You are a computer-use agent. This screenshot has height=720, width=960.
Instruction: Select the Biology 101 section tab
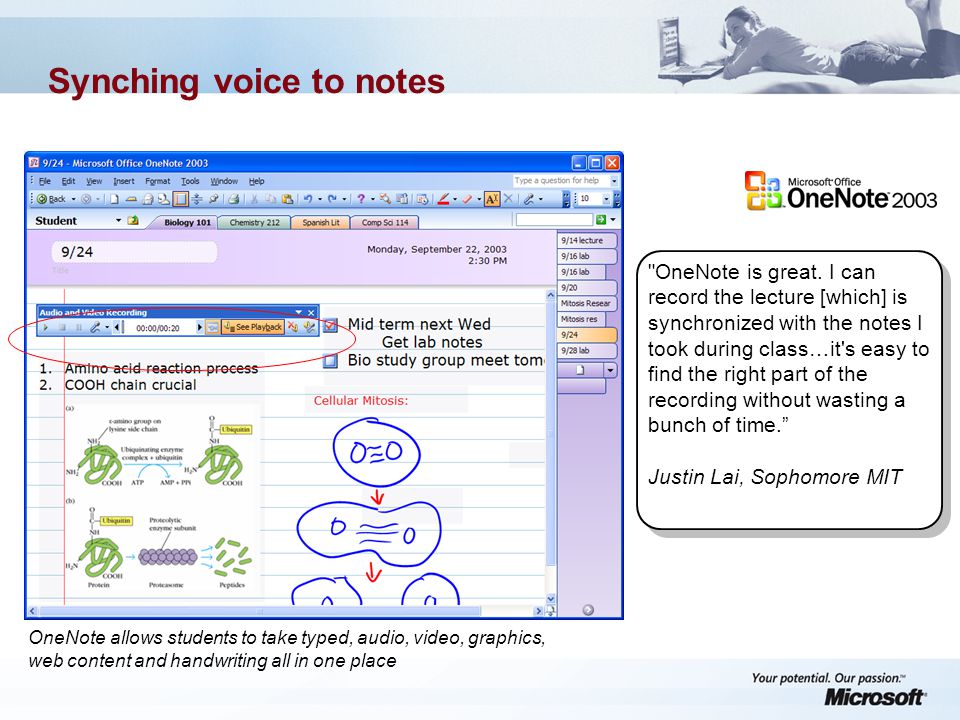[x=187, y=222]
